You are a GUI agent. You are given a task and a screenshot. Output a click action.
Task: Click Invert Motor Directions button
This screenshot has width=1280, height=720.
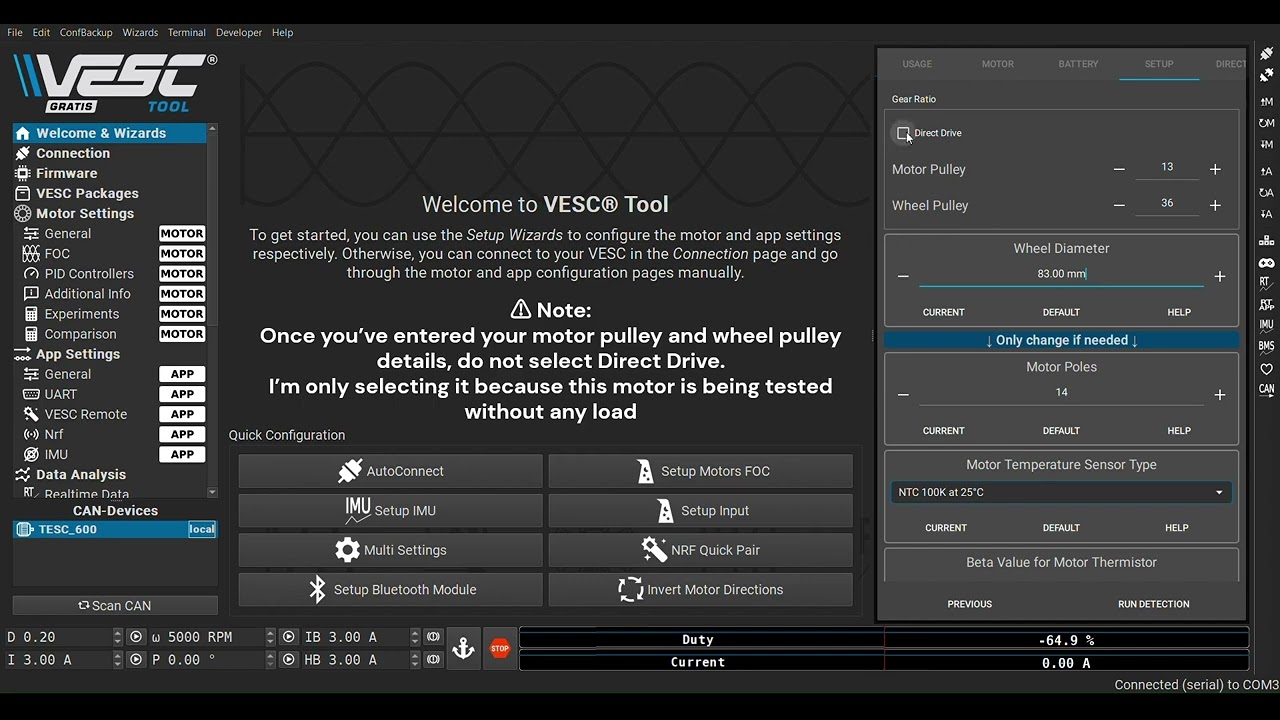tap(700, 590)
